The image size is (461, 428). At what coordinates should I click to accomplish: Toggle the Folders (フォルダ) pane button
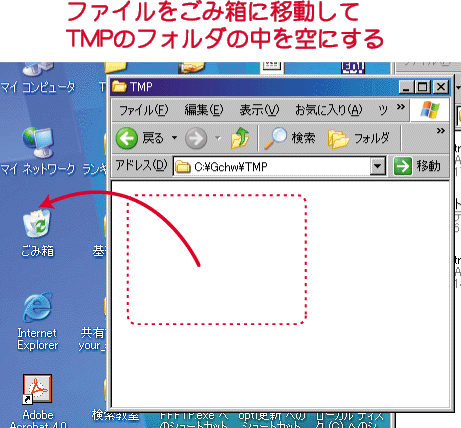pyautogui.click(x=358, y=138)
